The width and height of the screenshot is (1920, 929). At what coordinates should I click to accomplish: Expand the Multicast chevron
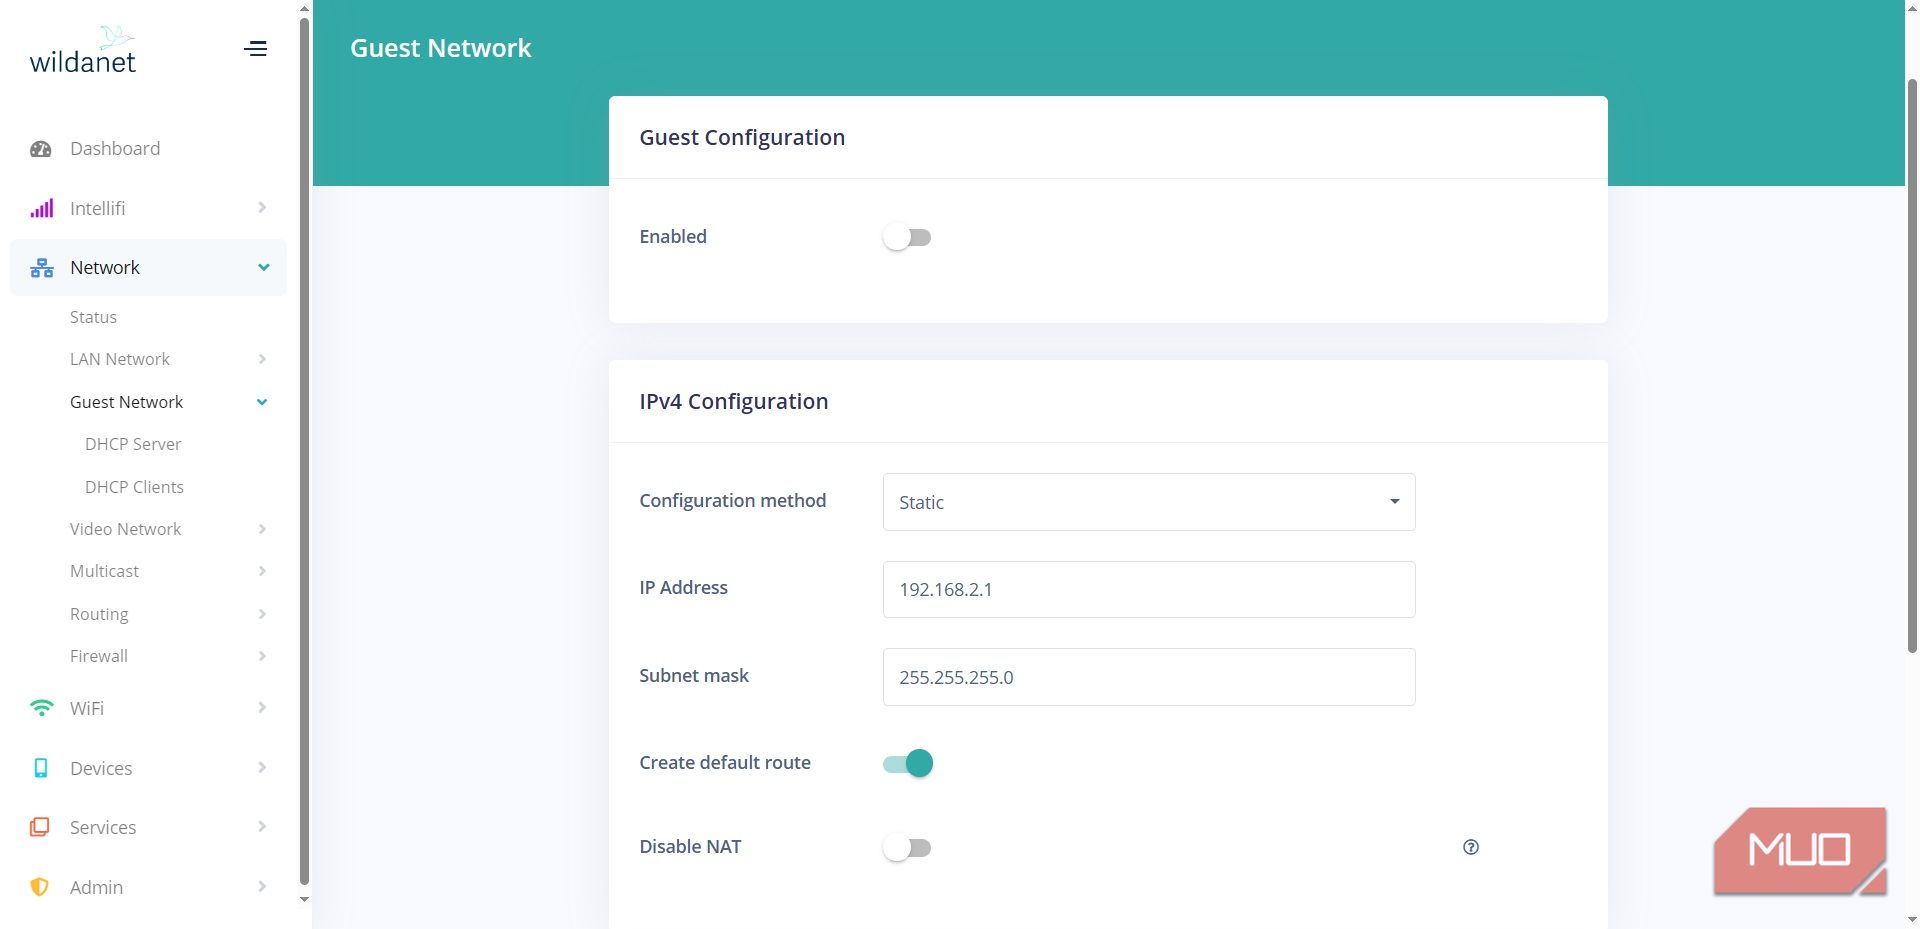click(262, 571)
